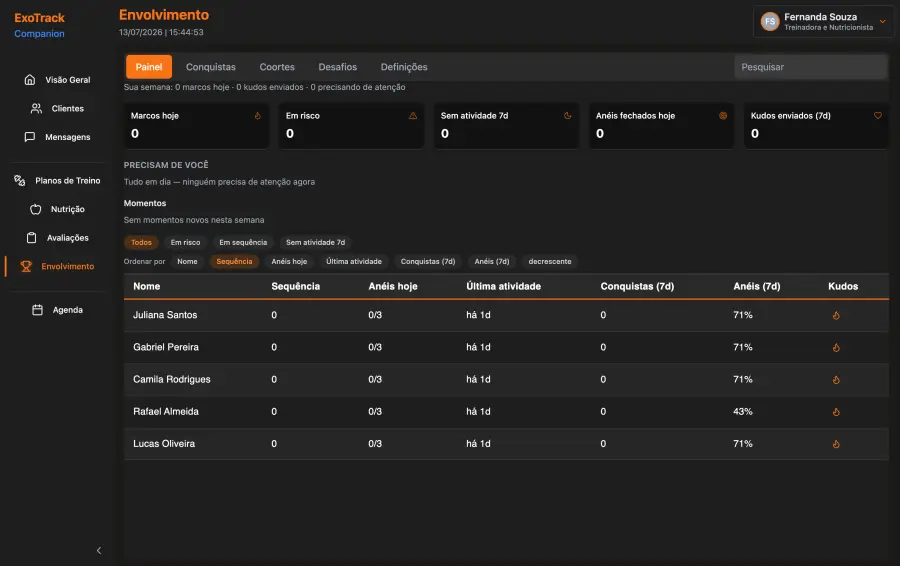Screen dimensions: 900x566
Task: Send kudos flame to Lucas Oliveira
Action: [836, 444]
